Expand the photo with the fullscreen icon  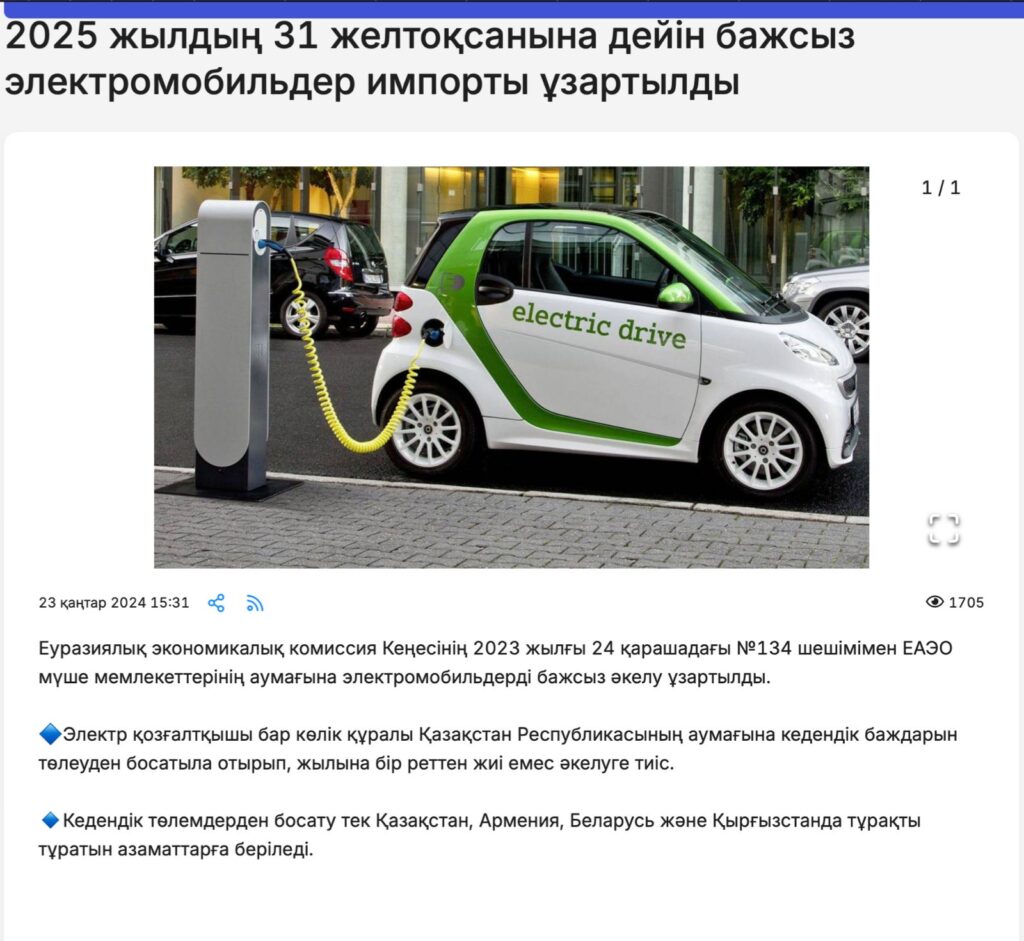942,529
